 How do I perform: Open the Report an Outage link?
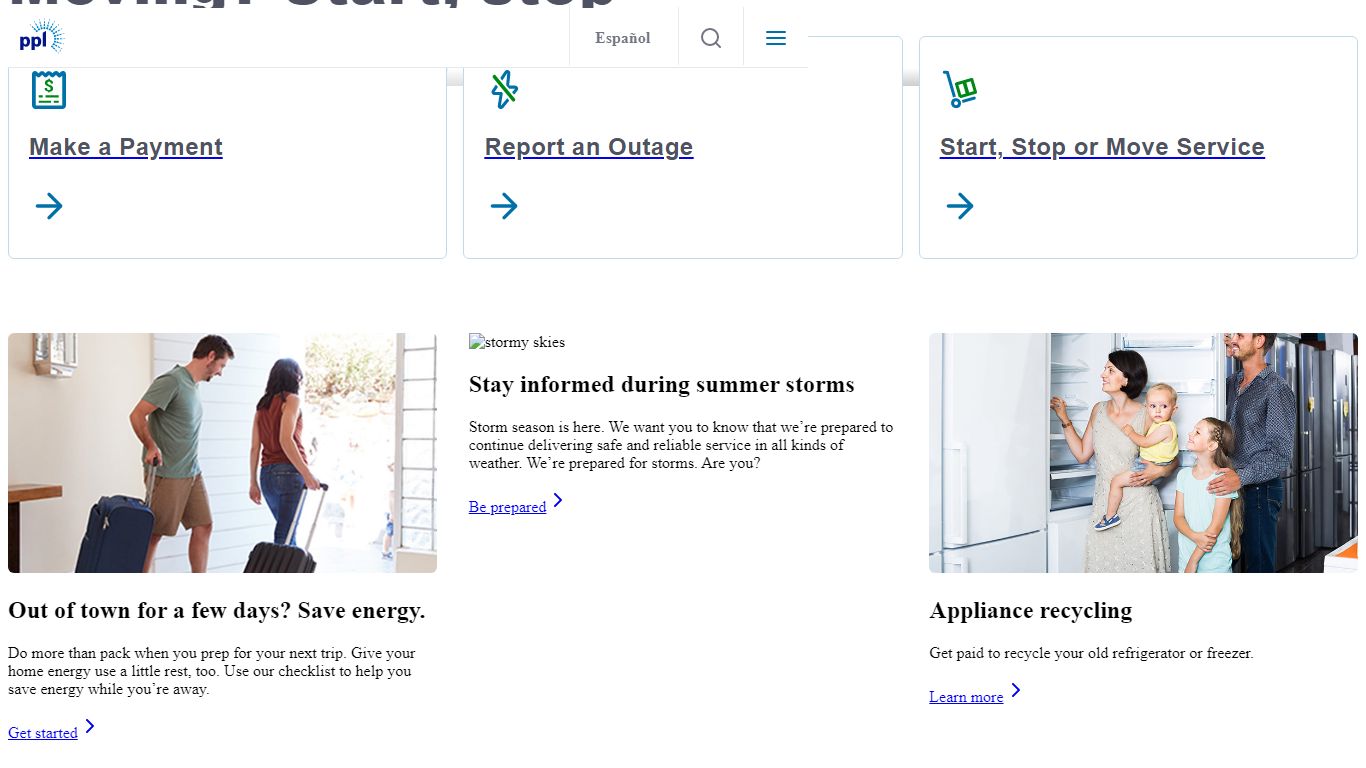coord(589,147)
